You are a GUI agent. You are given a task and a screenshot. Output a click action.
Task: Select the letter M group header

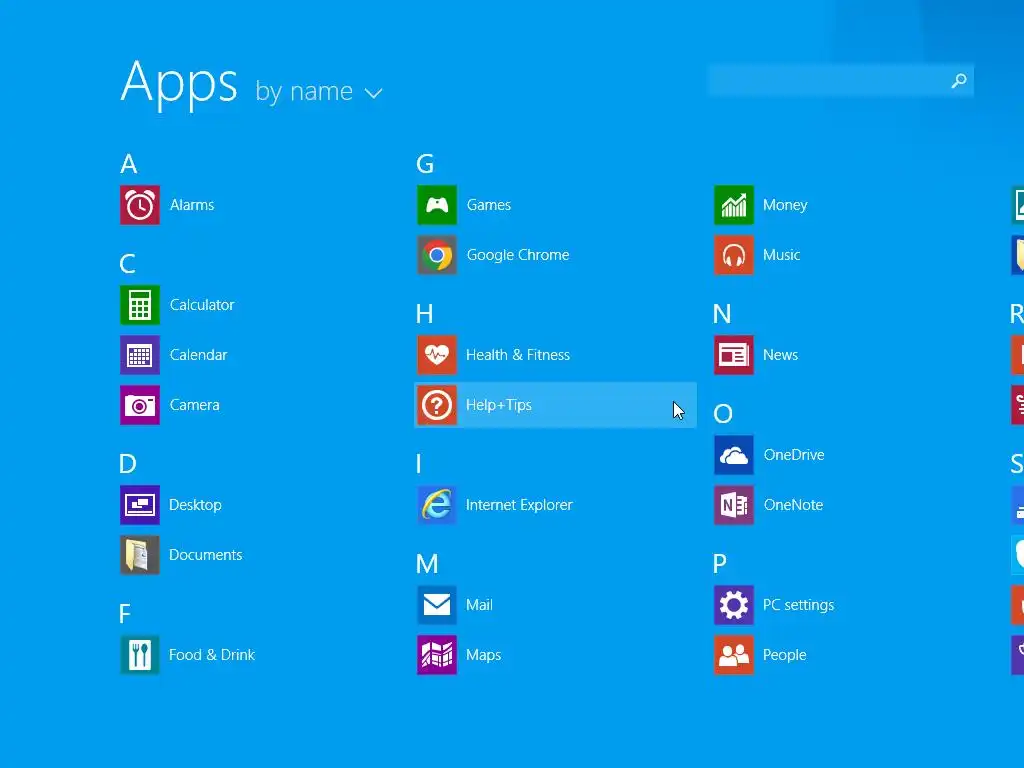427,564
